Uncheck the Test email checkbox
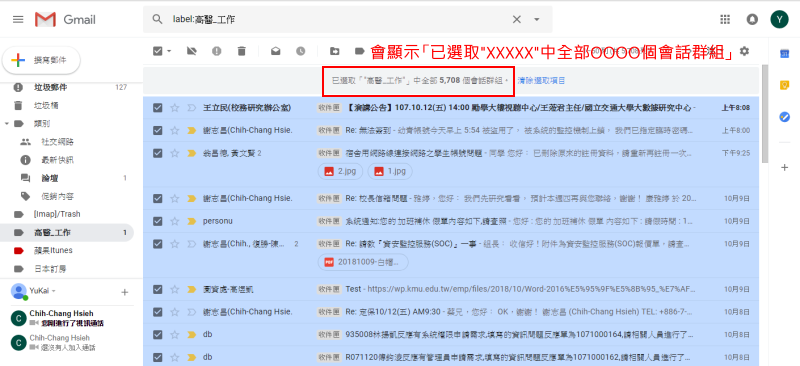Image resolution: width=800 pixels, height=366 pixels. 158,289
